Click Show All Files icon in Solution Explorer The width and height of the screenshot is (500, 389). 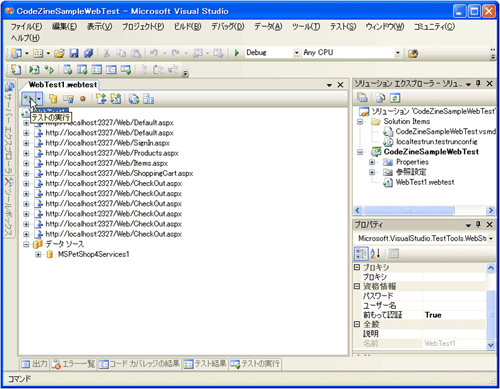tap(380, 98)
